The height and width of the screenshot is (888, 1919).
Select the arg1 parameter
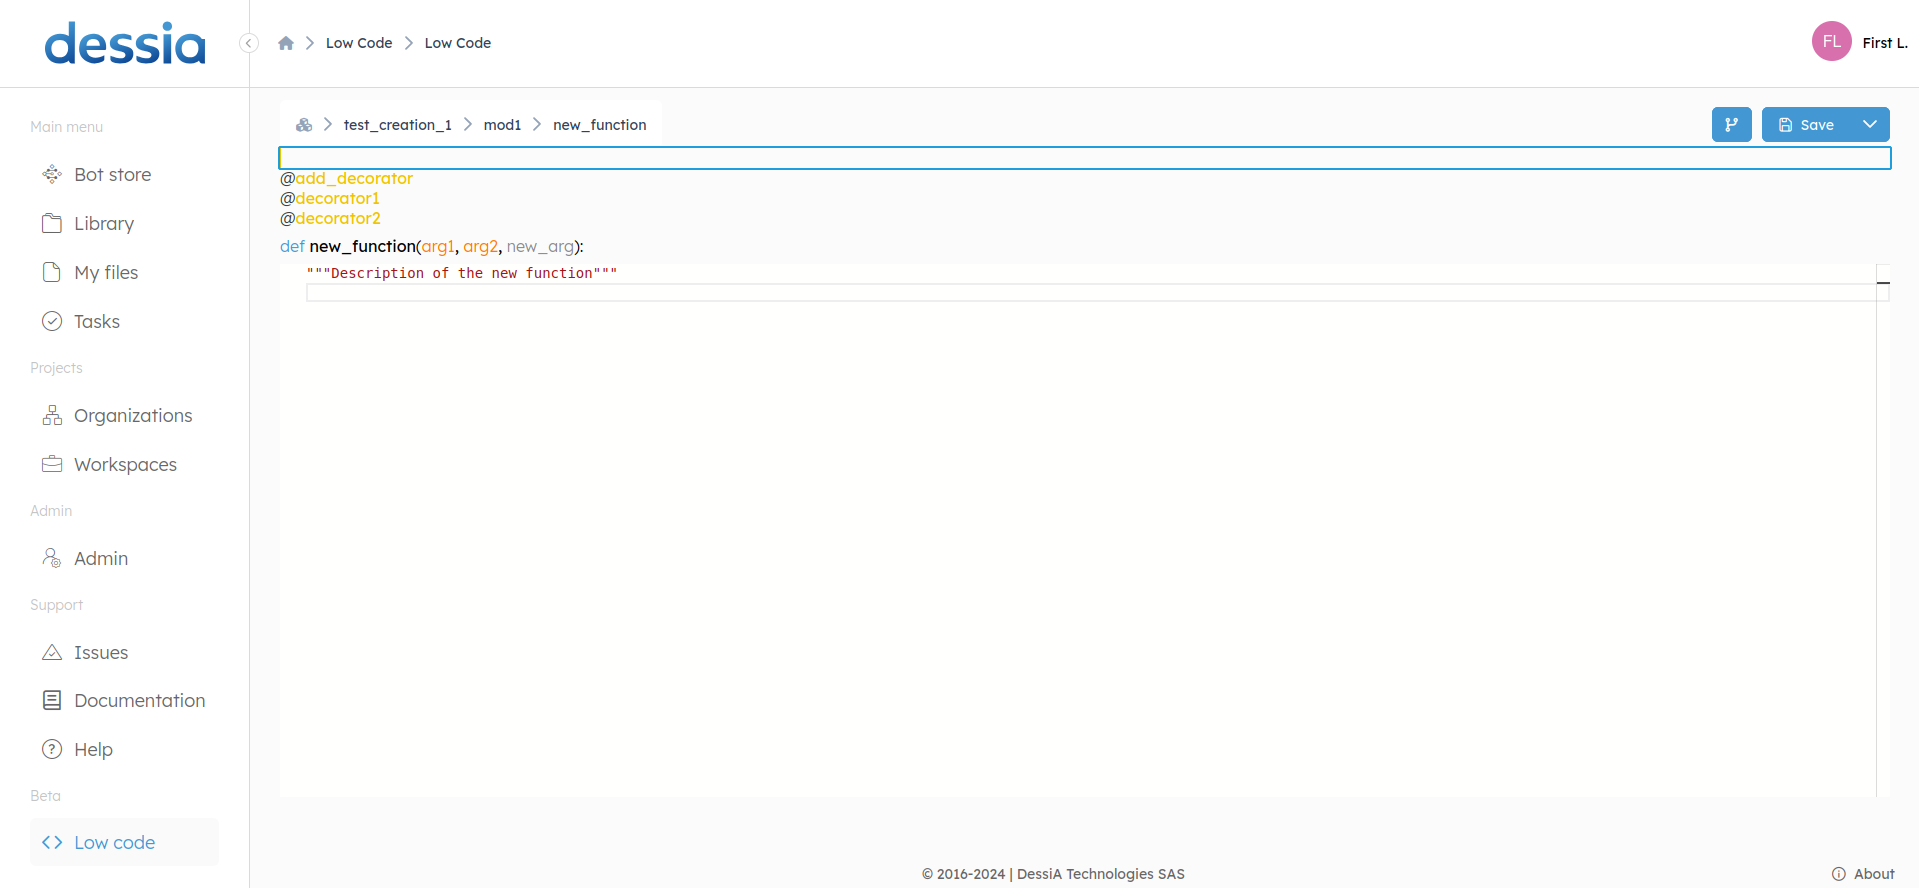pos(438,246)
